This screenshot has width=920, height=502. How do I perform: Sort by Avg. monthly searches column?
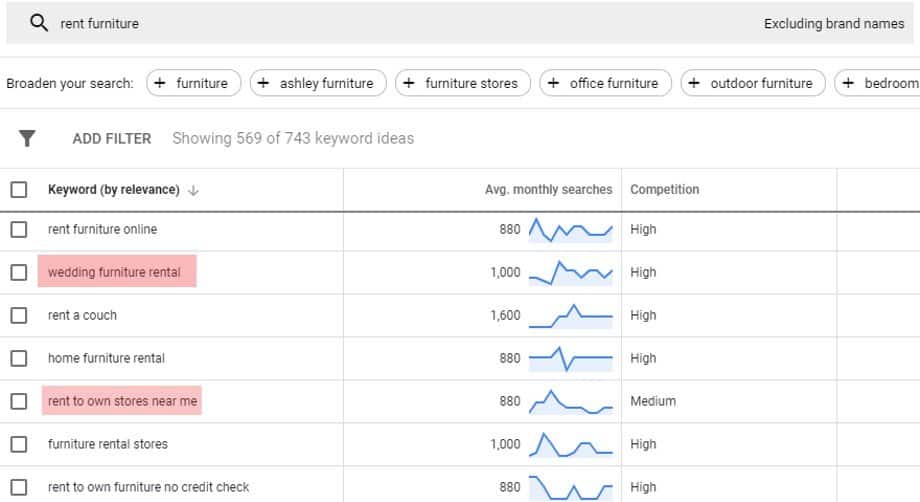pos(548,190)
